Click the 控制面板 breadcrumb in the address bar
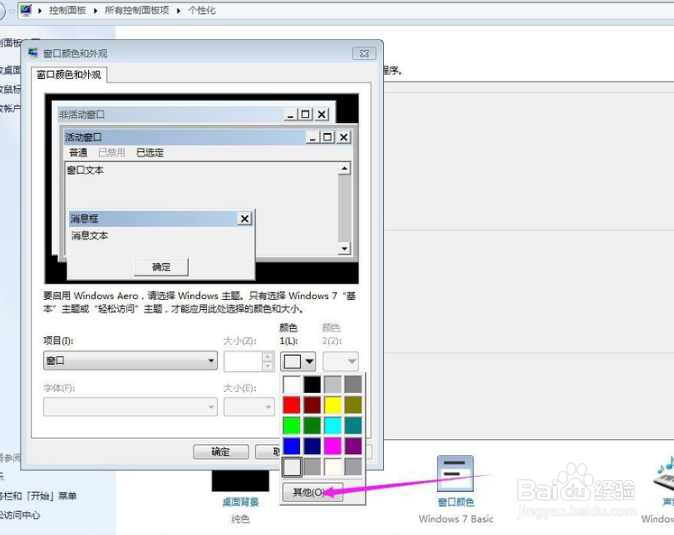The height and width of the screenshot is (535, 674). click(x=67, y=10)
